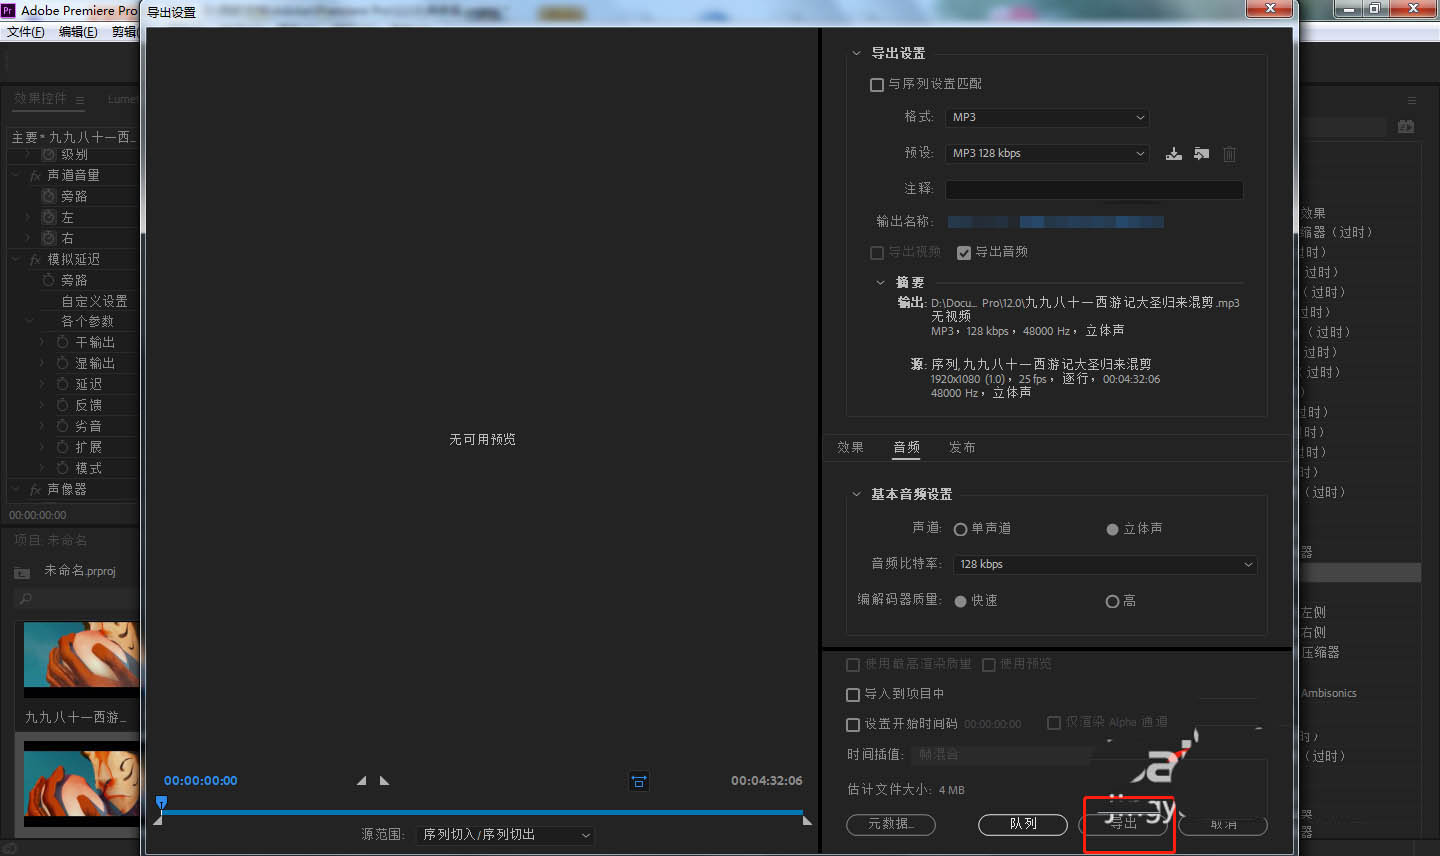1440x856 pixels.
Task: Toggle the 延迟 stopwatch icon
Action: 63,384
